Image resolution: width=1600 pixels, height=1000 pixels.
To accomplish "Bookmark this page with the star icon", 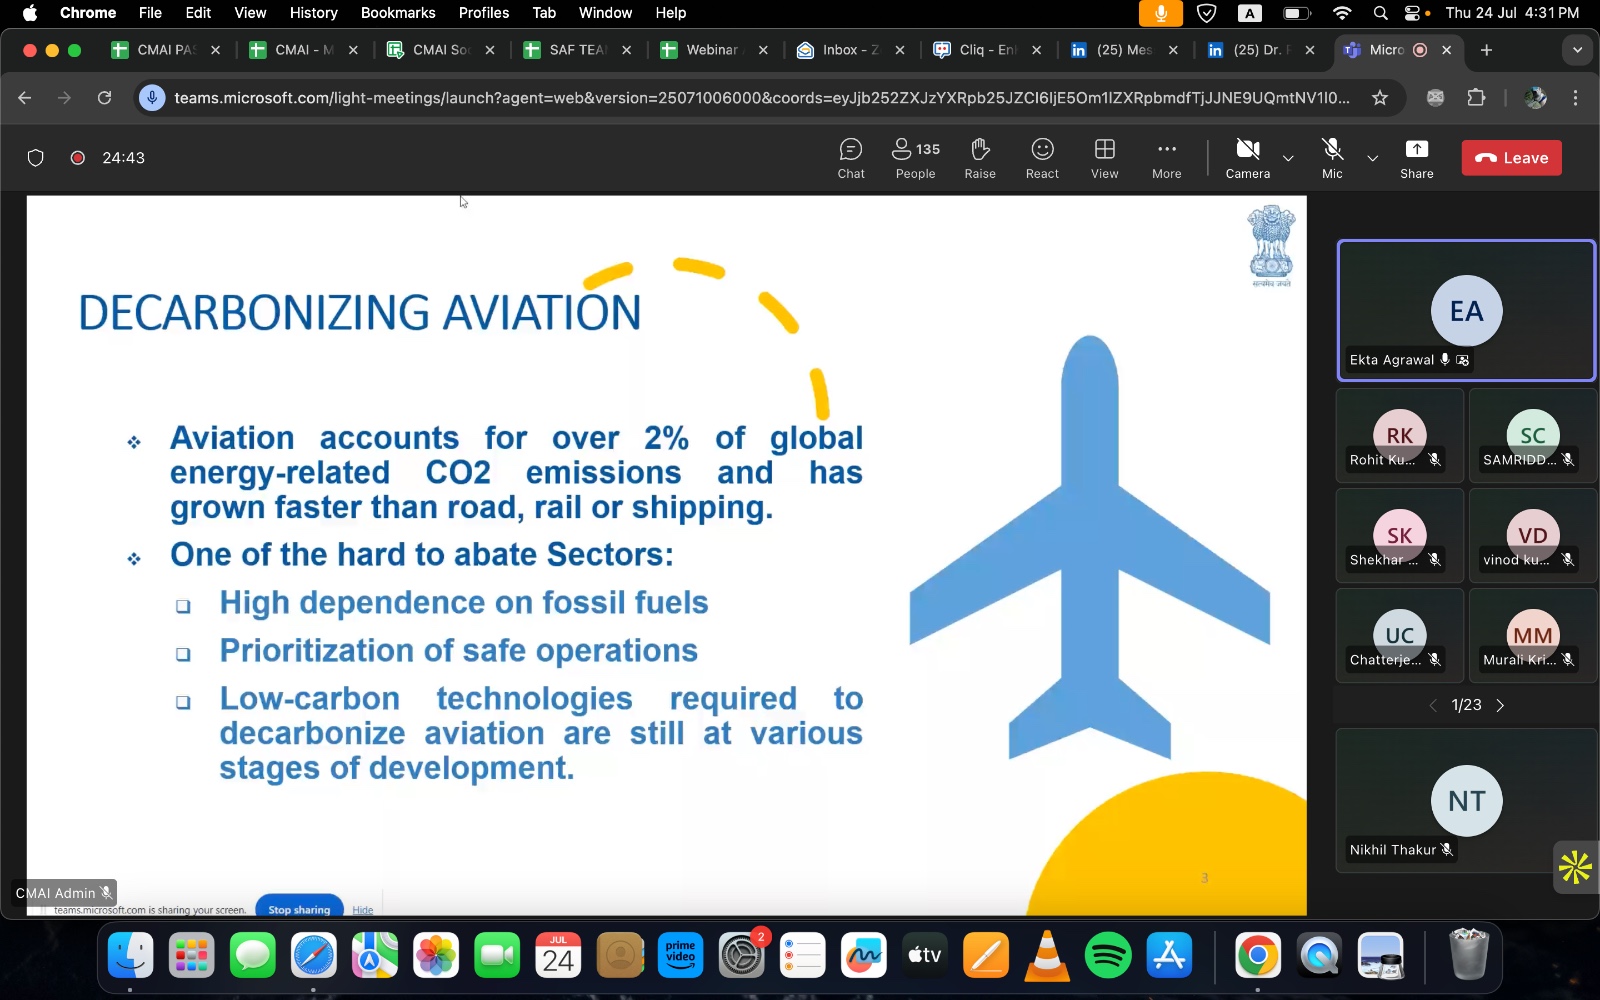I will point(1380,98).
